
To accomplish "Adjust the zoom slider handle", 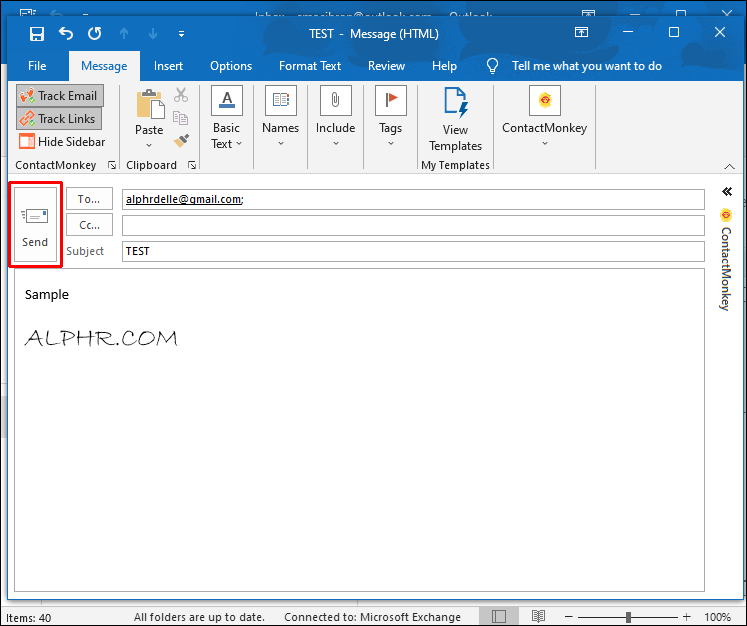I will click(628, 617).
